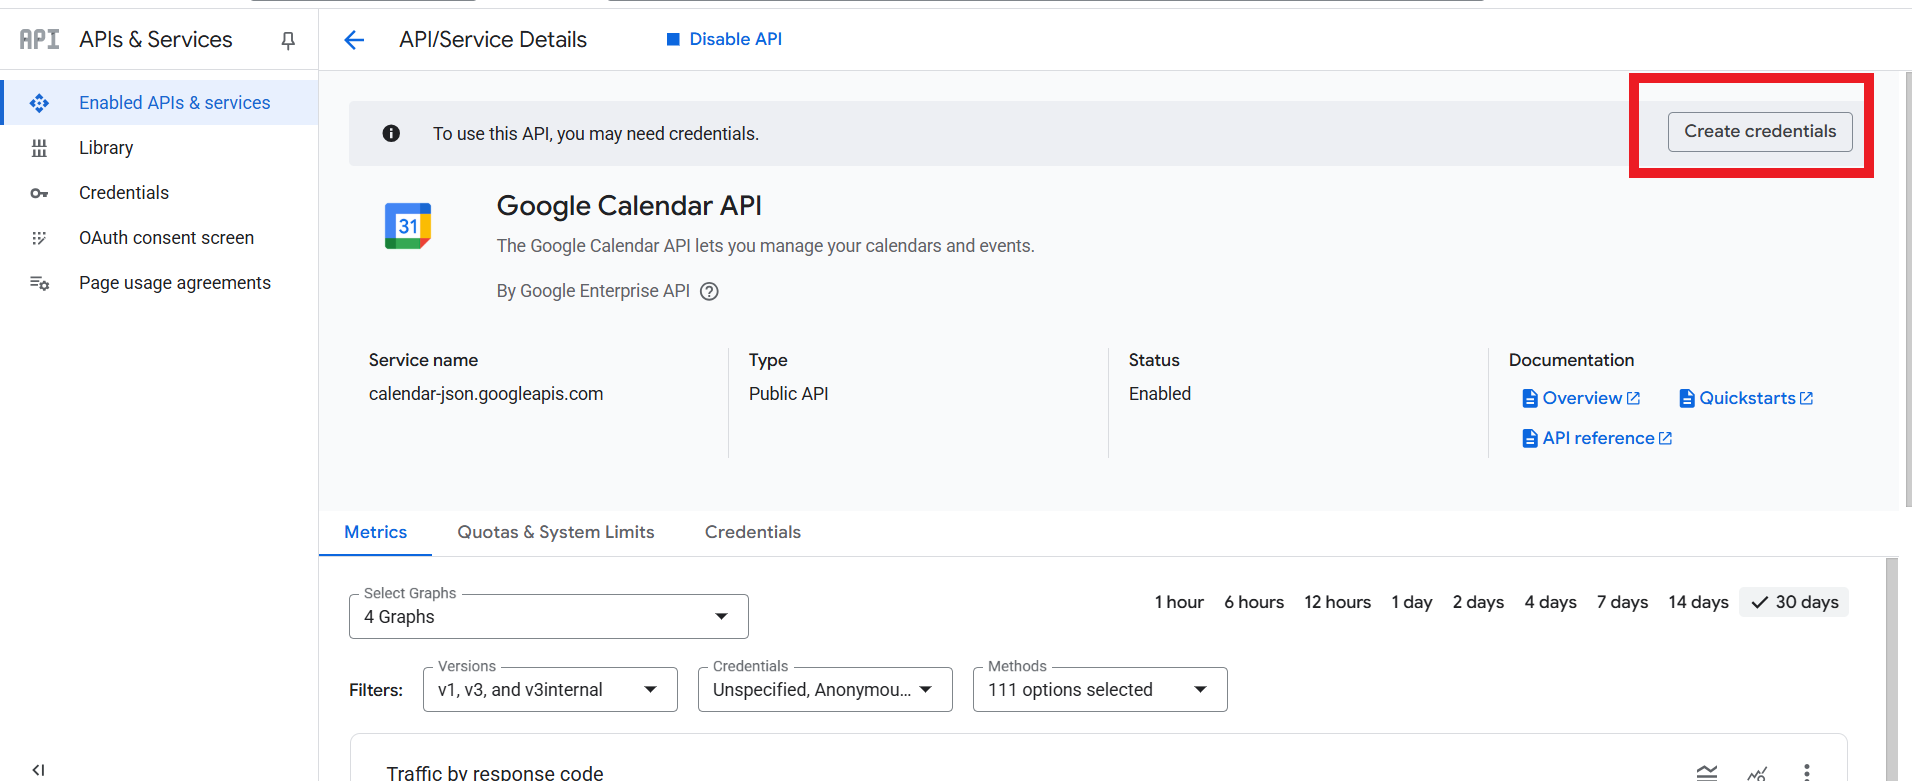Click the Traffic by response code title
The height and width of the screenshot is (781, 1912).
[495, 772]
